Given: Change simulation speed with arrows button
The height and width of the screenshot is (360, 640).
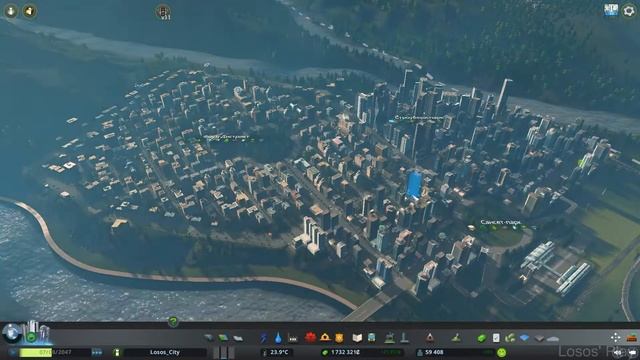Looking at the screenshot, I should coord(97,352).
